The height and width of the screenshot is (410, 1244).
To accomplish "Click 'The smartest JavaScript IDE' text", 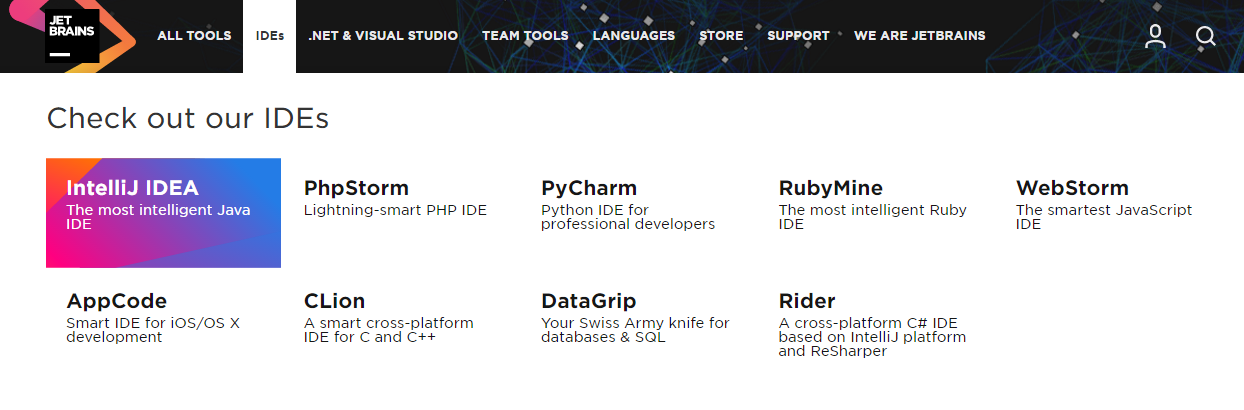I will tap(1104, 217).
